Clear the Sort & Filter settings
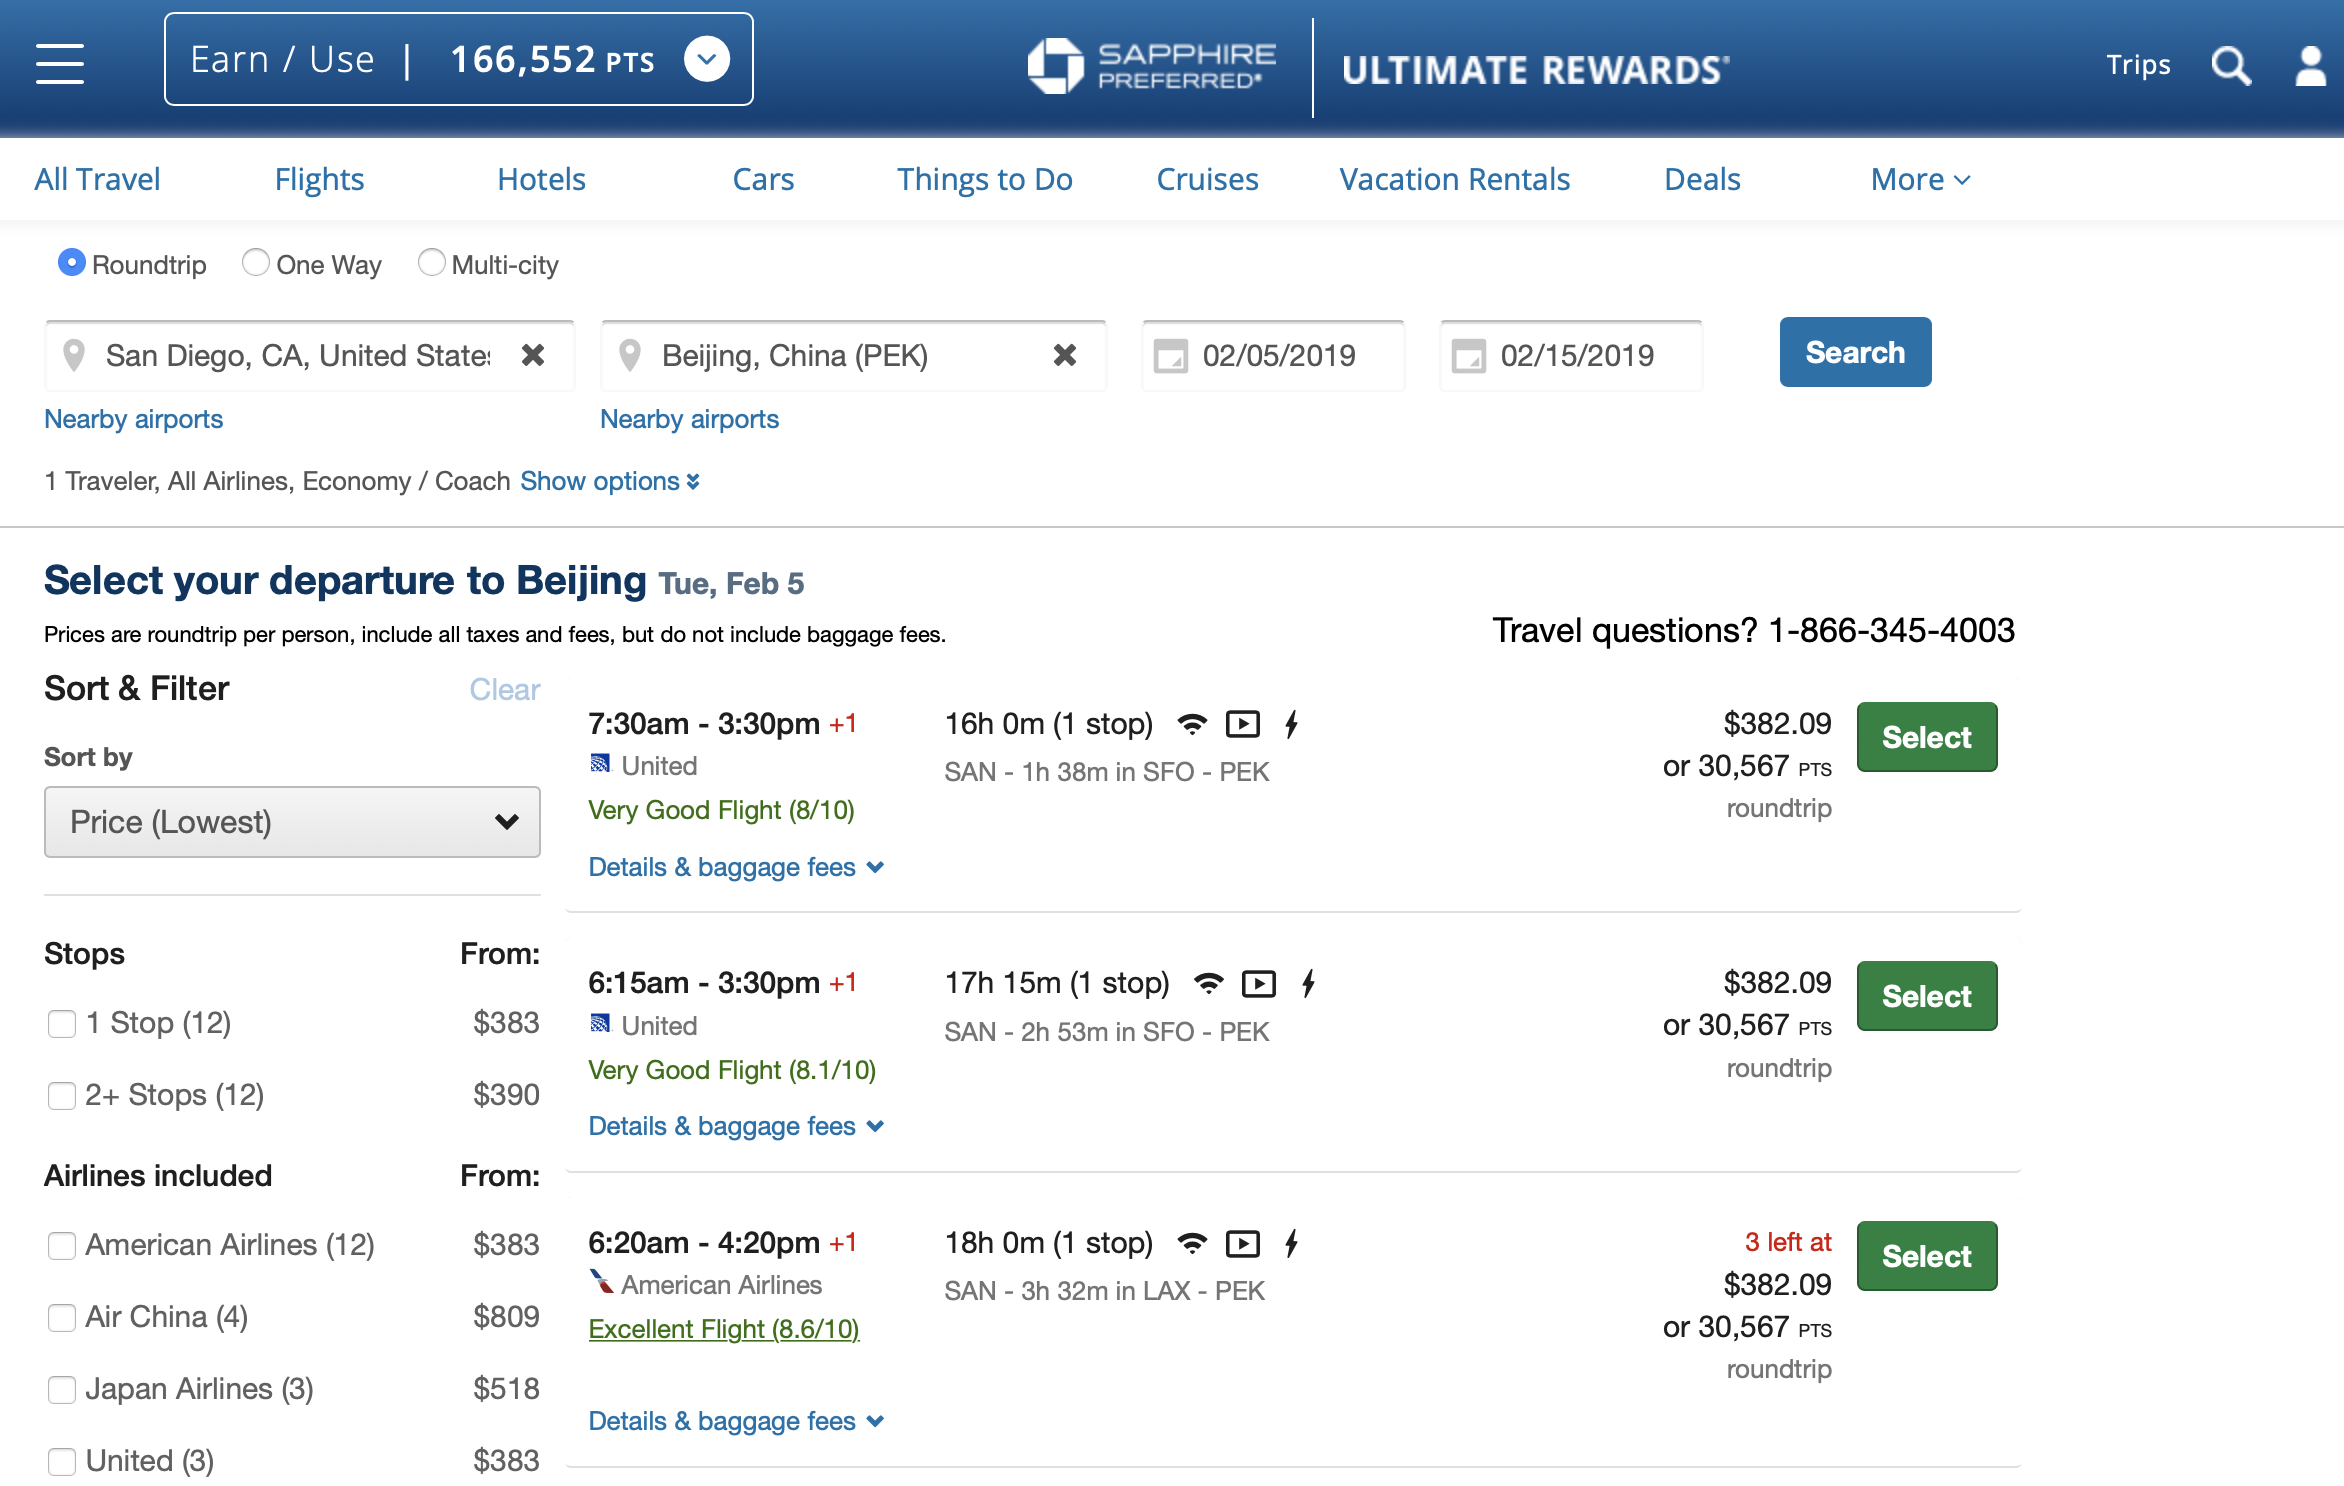Viewport: 2344px width, 1486px height. [x=505, y=689]
